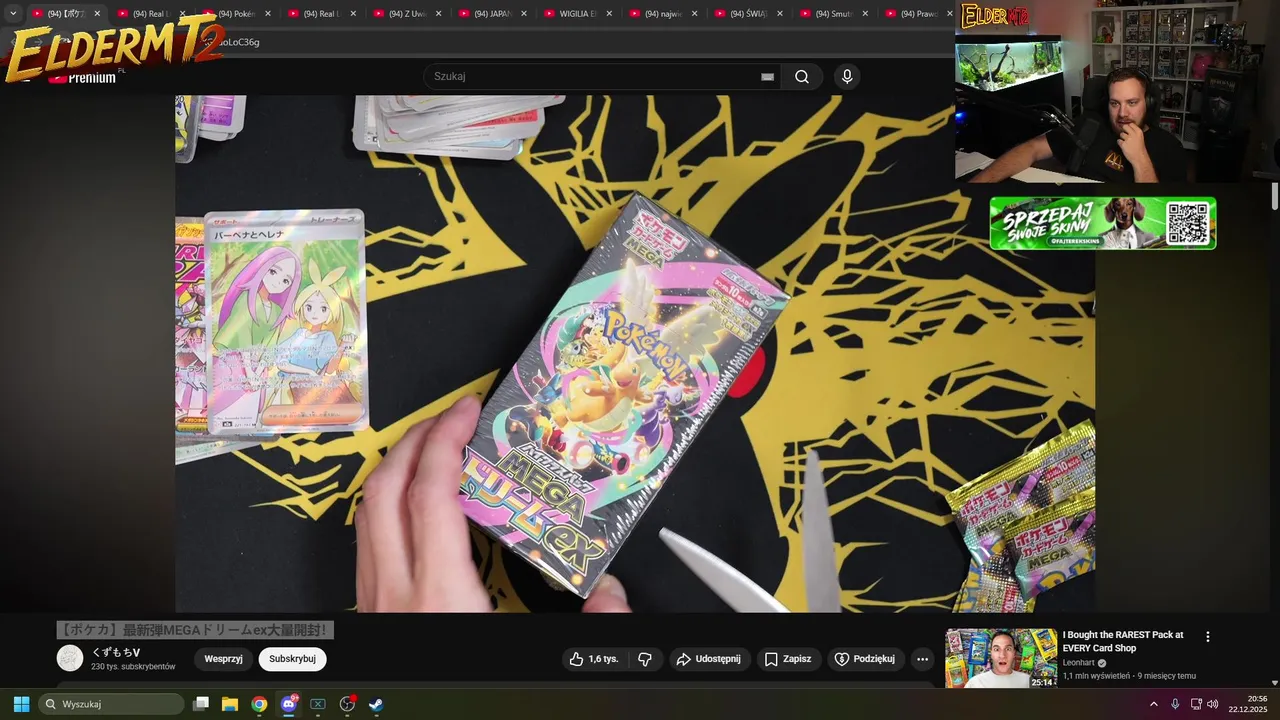
Task: Start voice search with the microphone icon
Action: [847, 77]
